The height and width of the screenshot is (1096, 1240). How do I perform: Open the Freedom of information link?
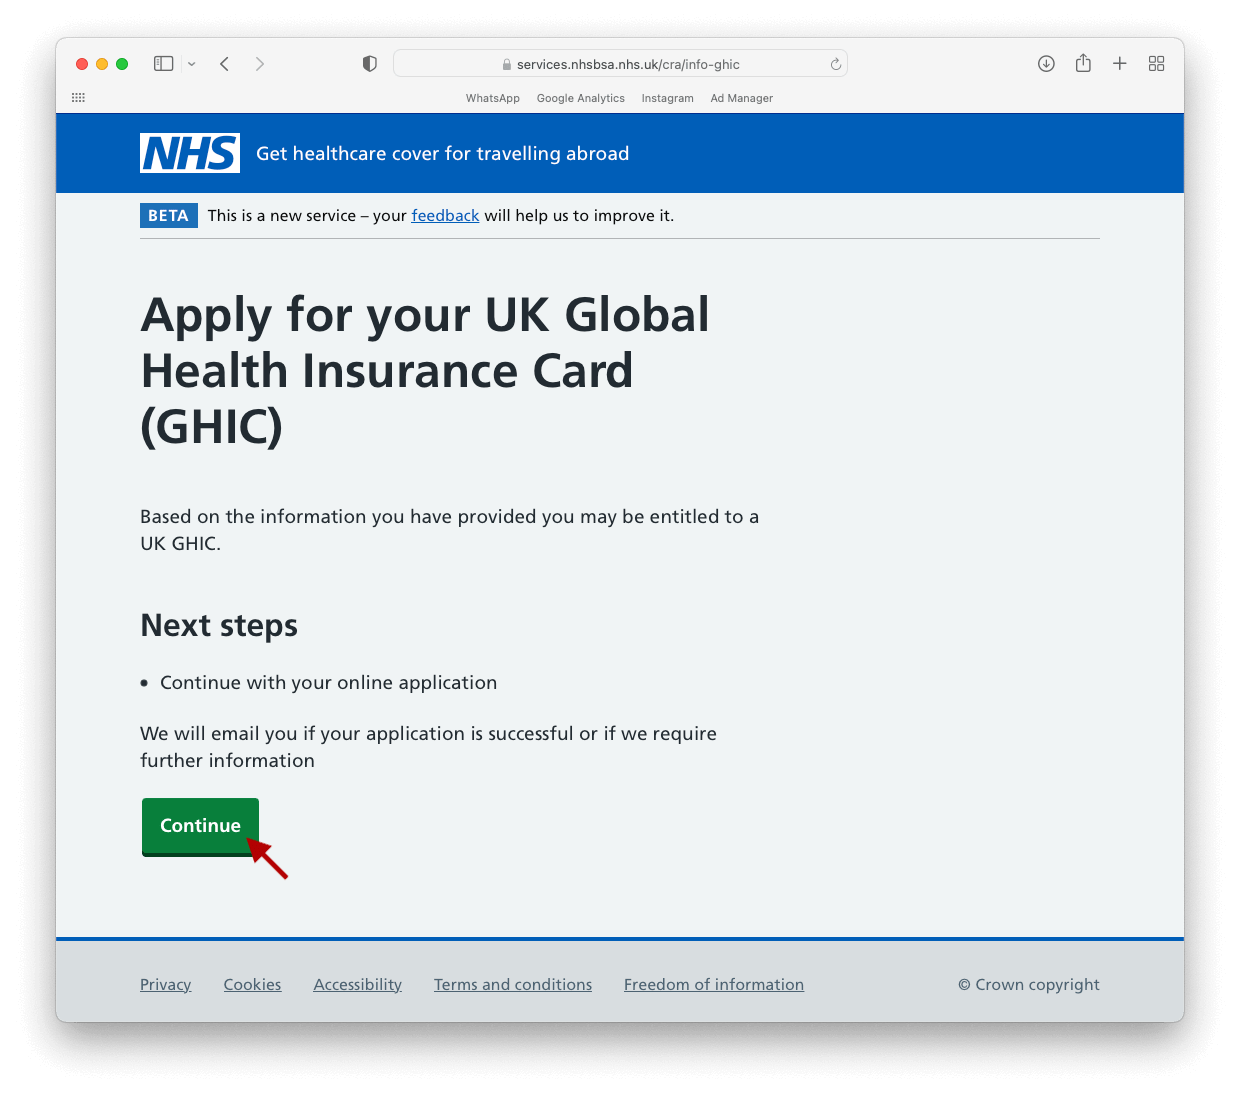pyautogui.click(x=714, y=984)
